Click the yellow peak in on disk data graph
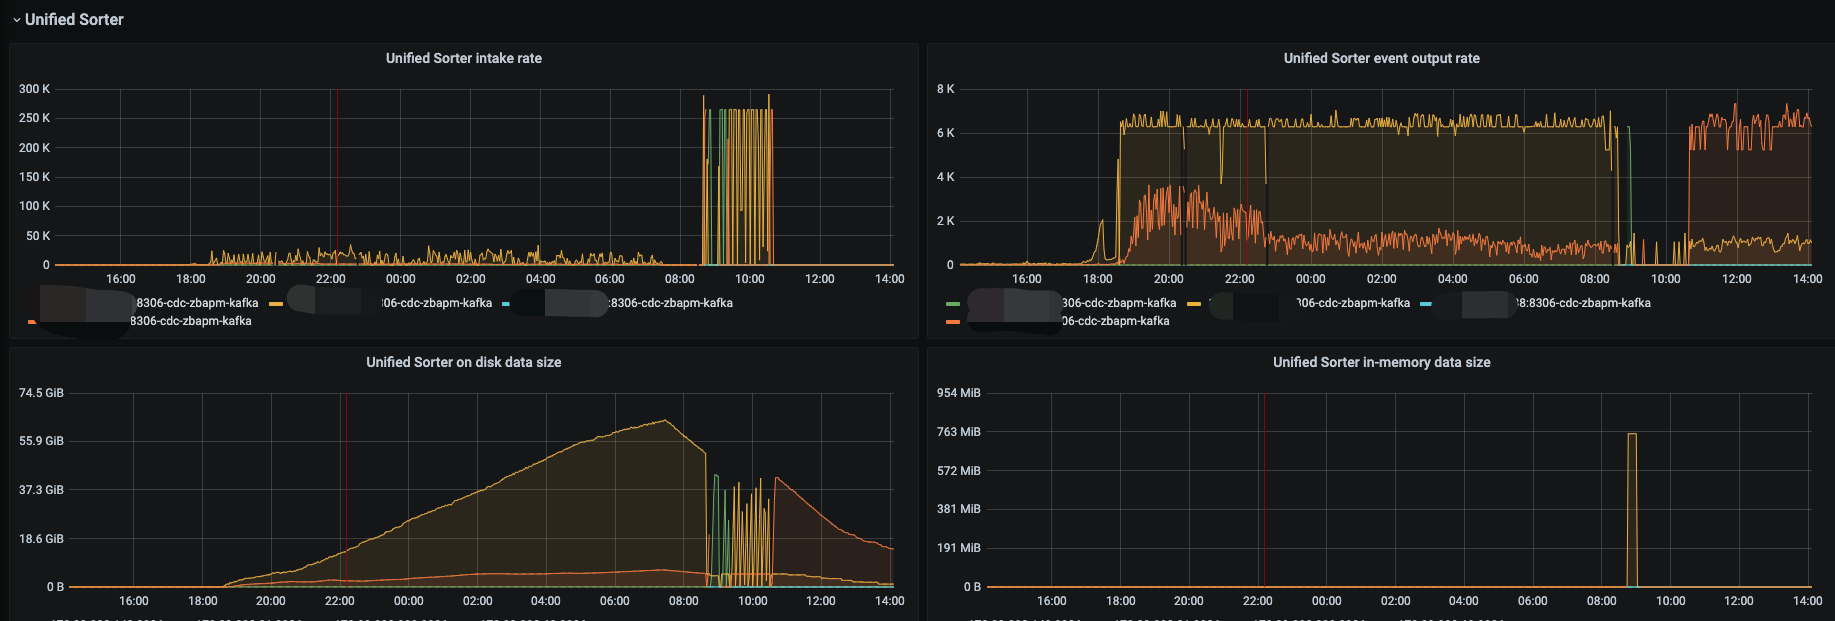The height and width of the screenshot is (621, 1835). coord(664,421)
